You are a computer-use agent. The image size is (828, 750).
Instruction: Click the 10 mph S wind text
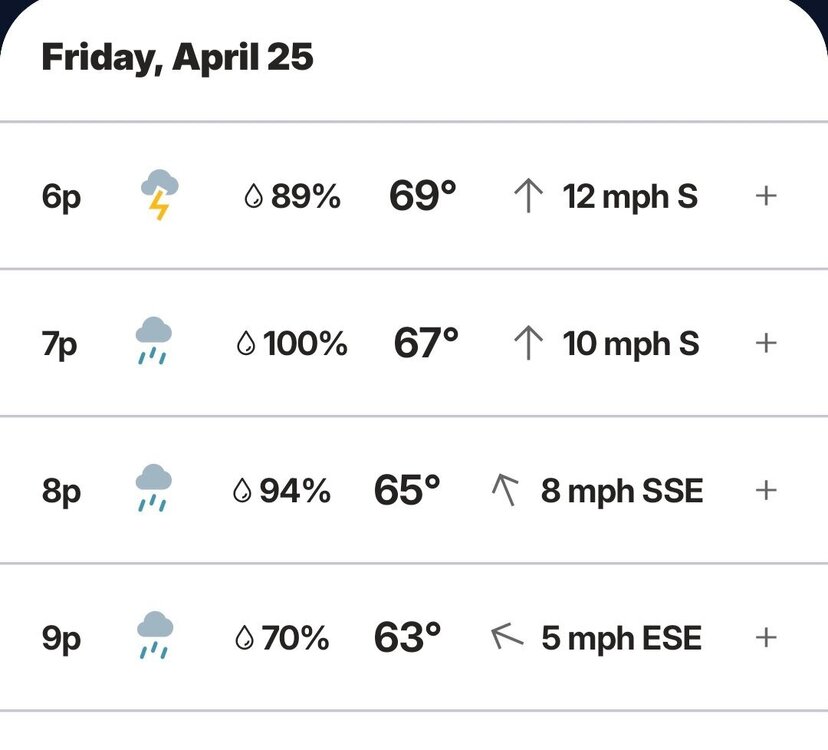pos(631,343)
